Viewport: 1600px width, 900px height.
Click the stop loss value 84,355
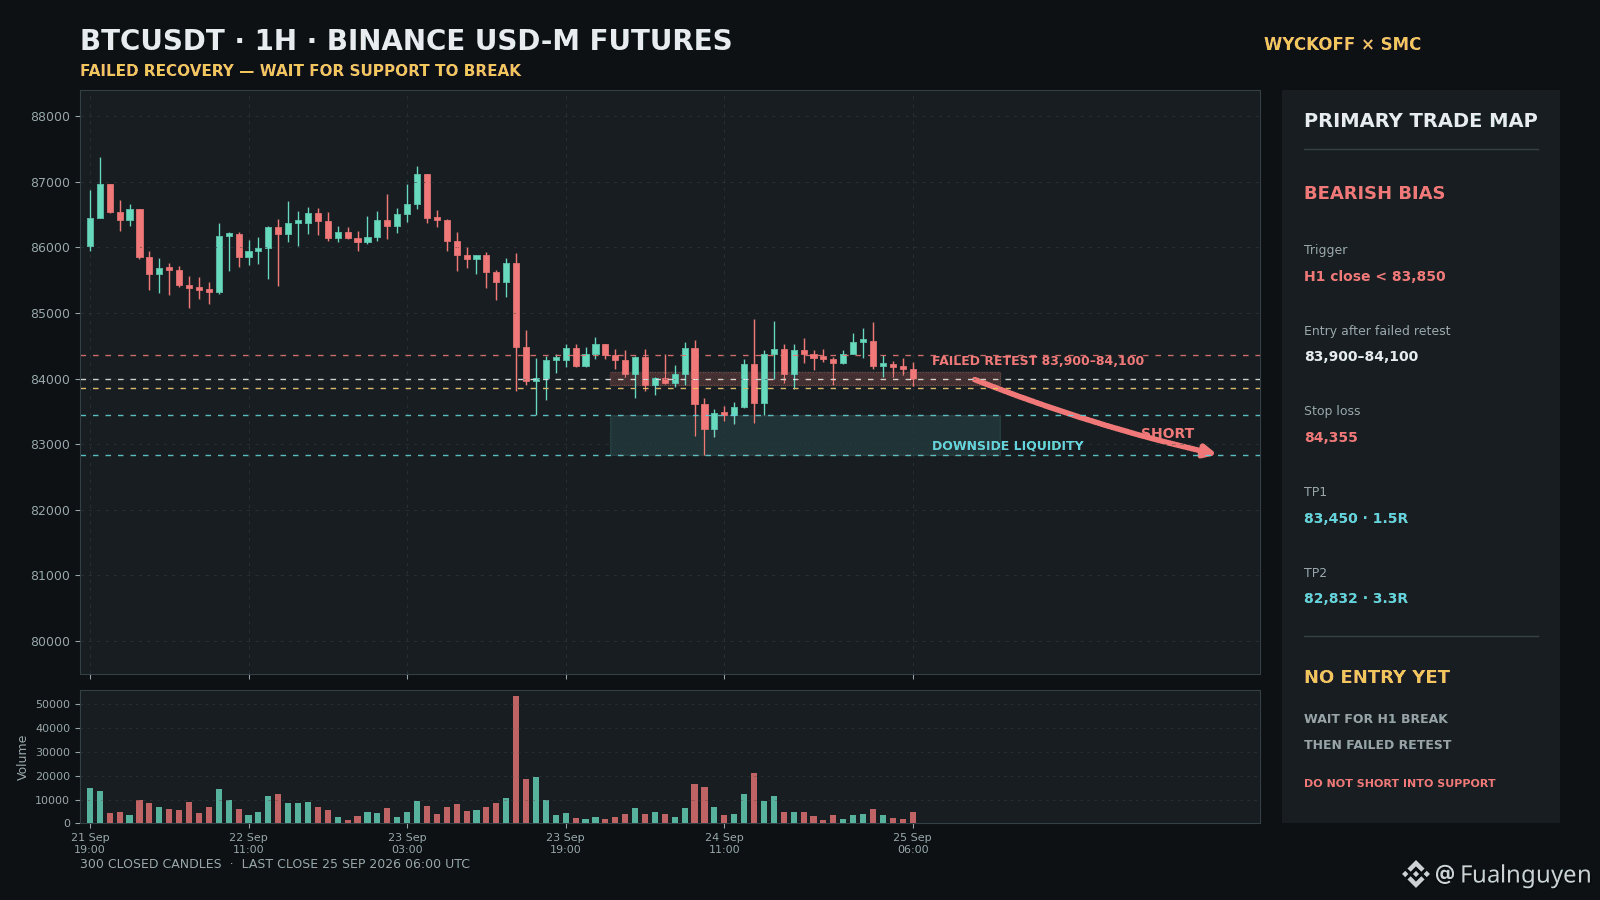click(1330, 437)
